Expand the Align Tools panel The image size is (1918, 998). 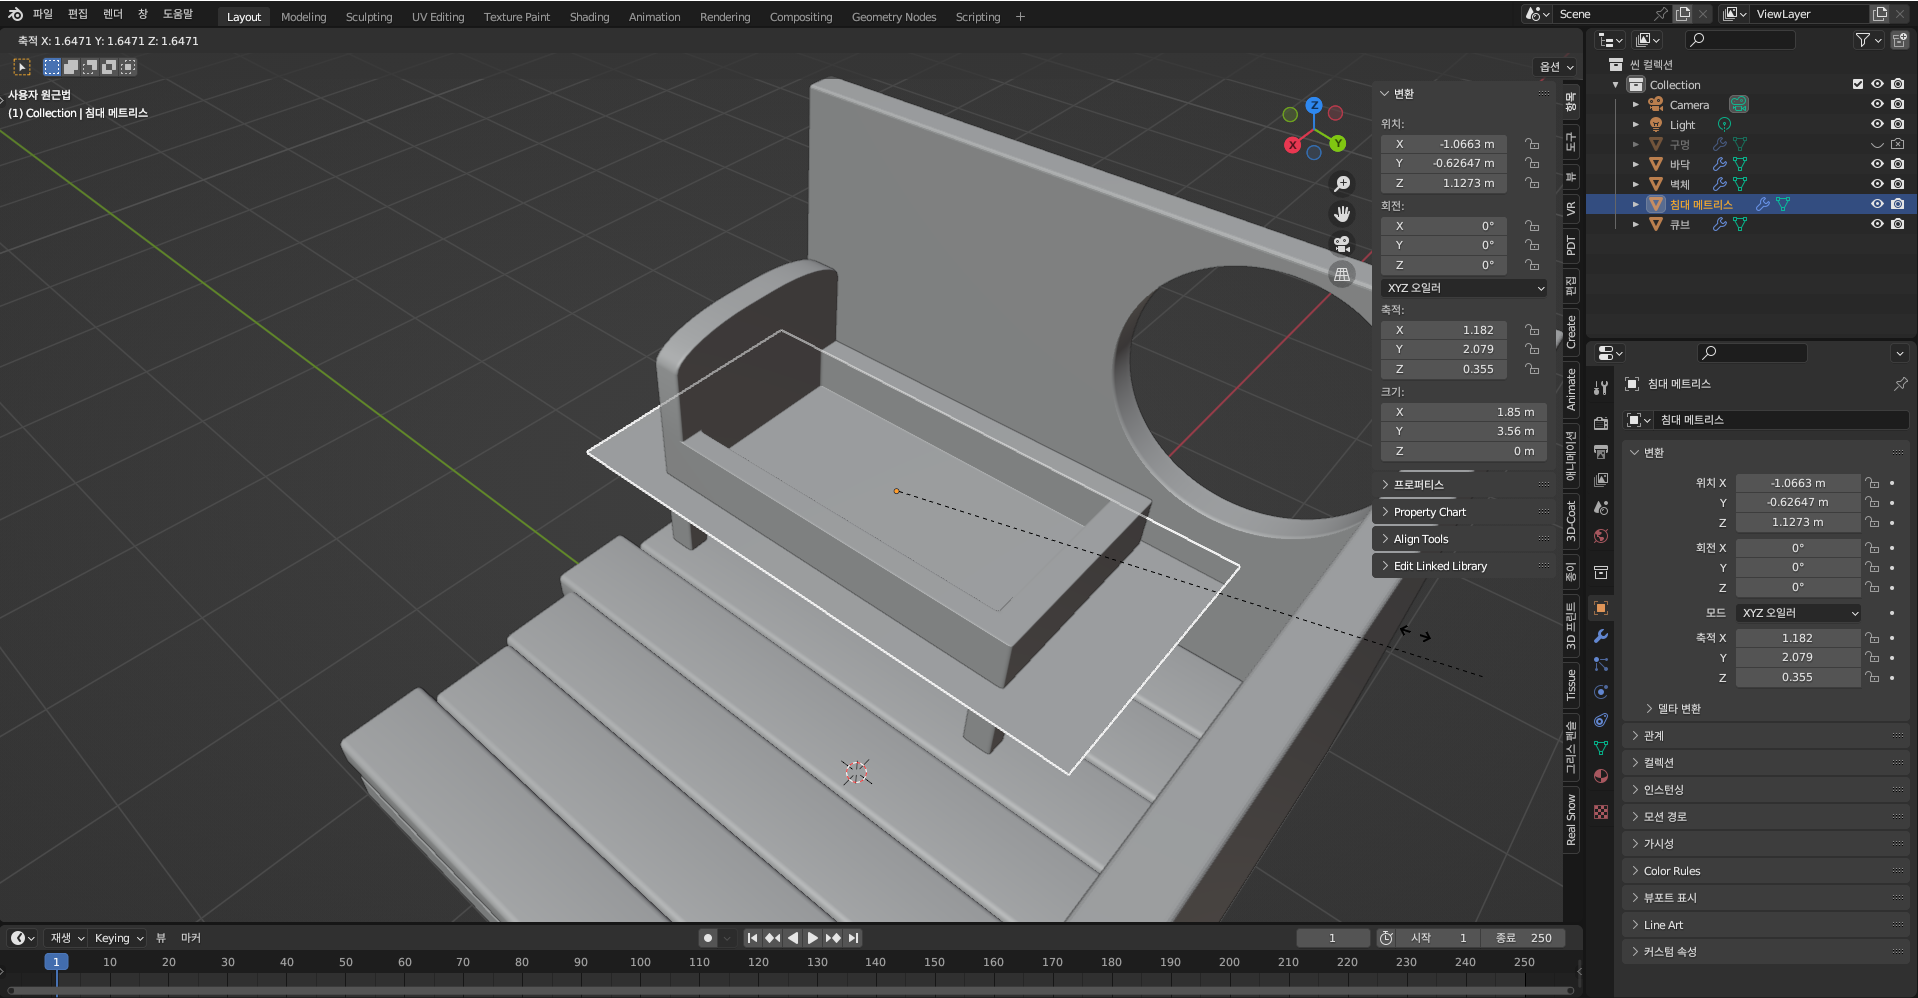coord(1421,539)
